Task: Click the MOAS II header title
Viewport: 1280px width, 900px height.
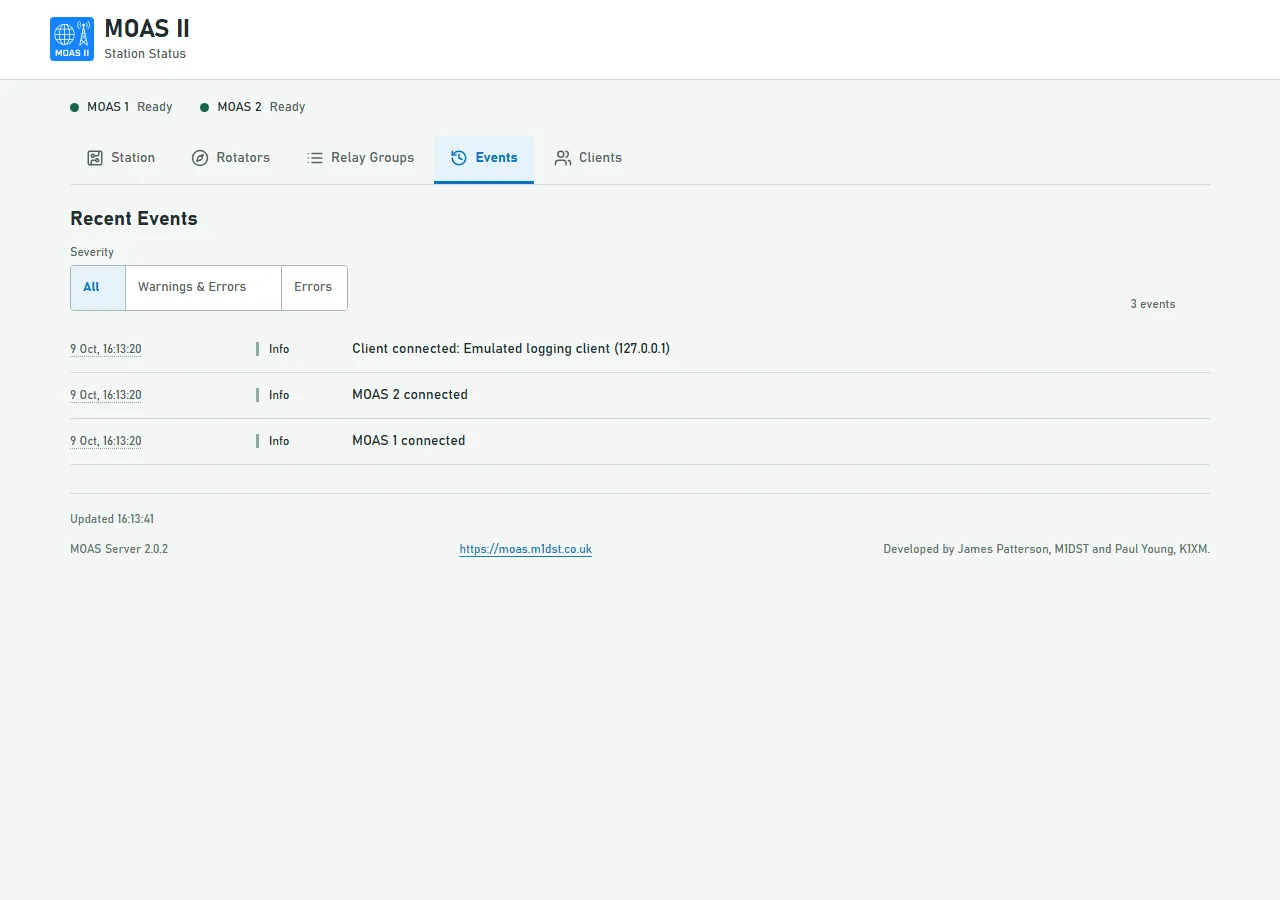Action: [147, 29]
